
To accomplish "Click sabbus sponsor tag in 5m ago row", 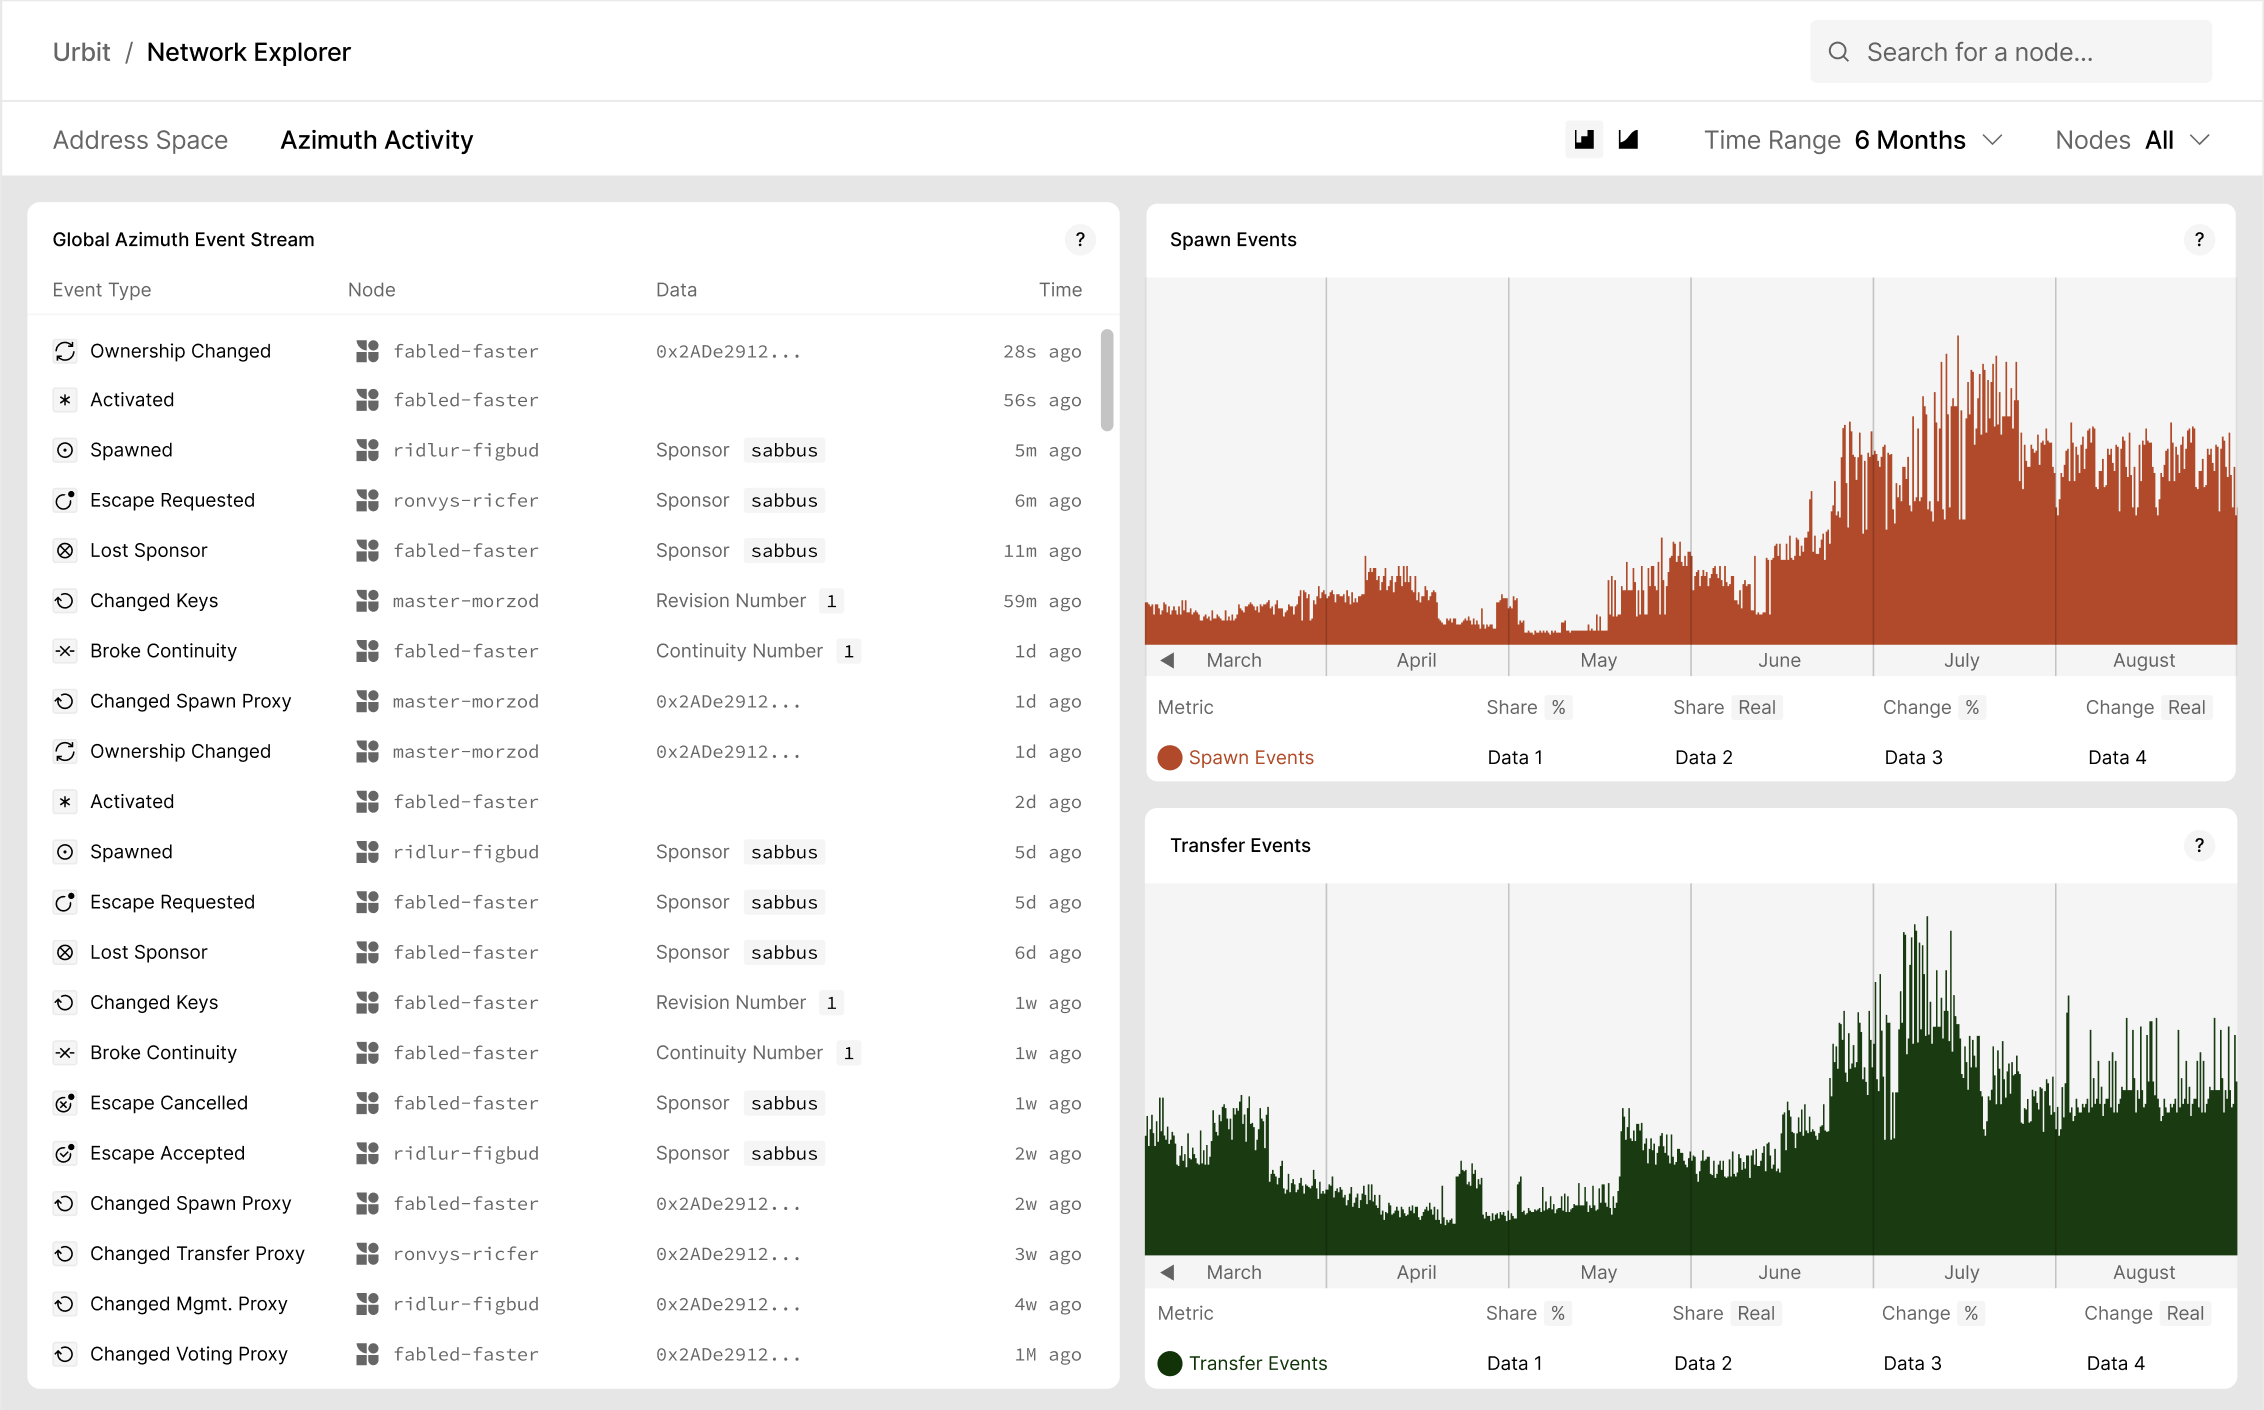I will [784, 450].
